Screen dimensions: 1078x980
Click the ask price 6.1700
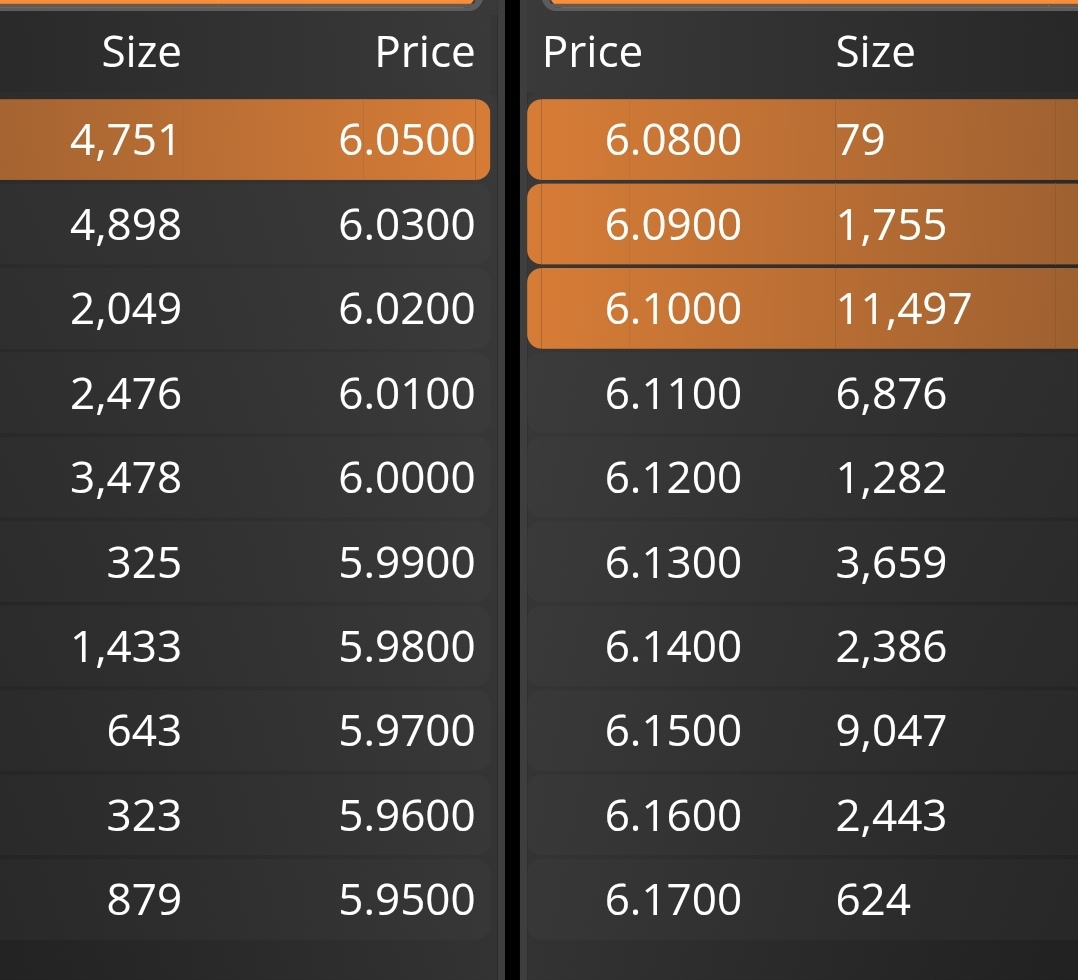673,900
